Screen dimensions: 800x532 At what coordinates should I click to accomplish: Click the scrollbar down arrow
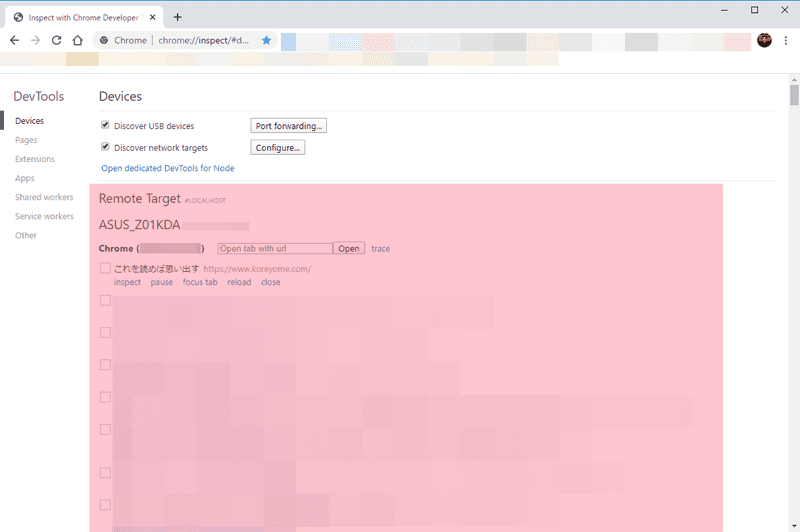tap(794, 525)
